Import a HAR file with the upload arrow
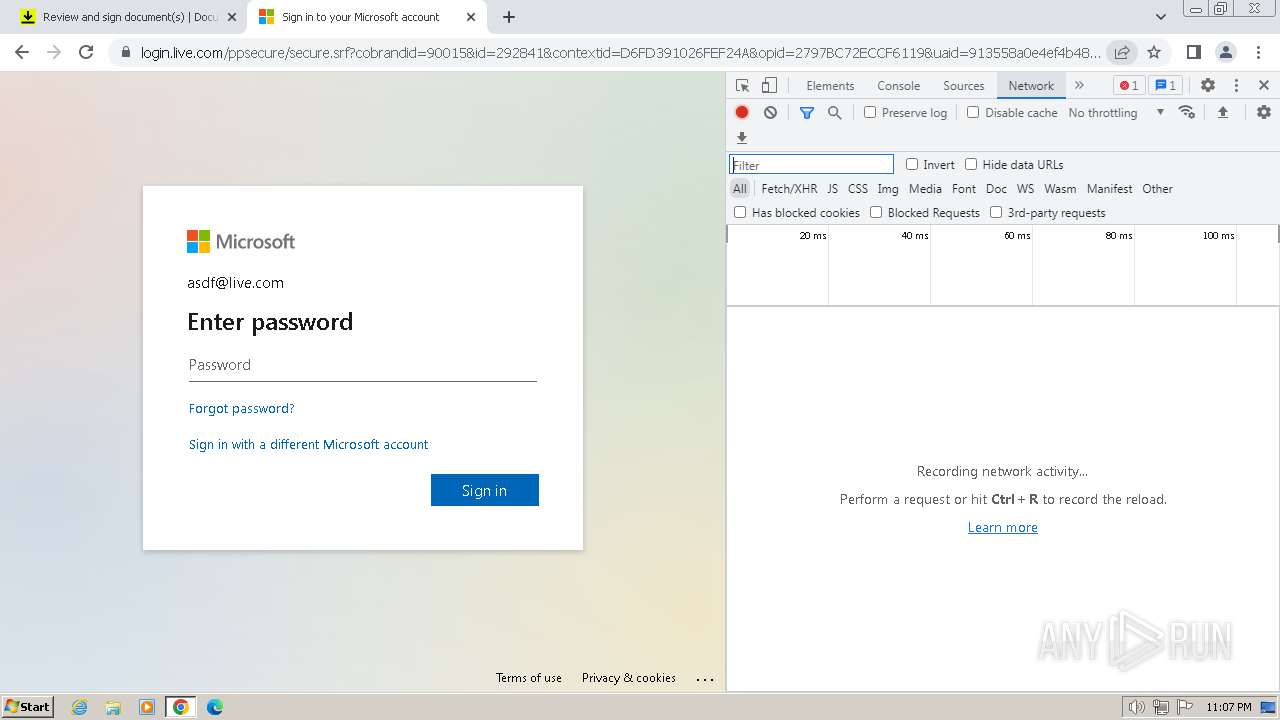The image size is (1280, 720). pyautogui.click(x=1222, y=113)
